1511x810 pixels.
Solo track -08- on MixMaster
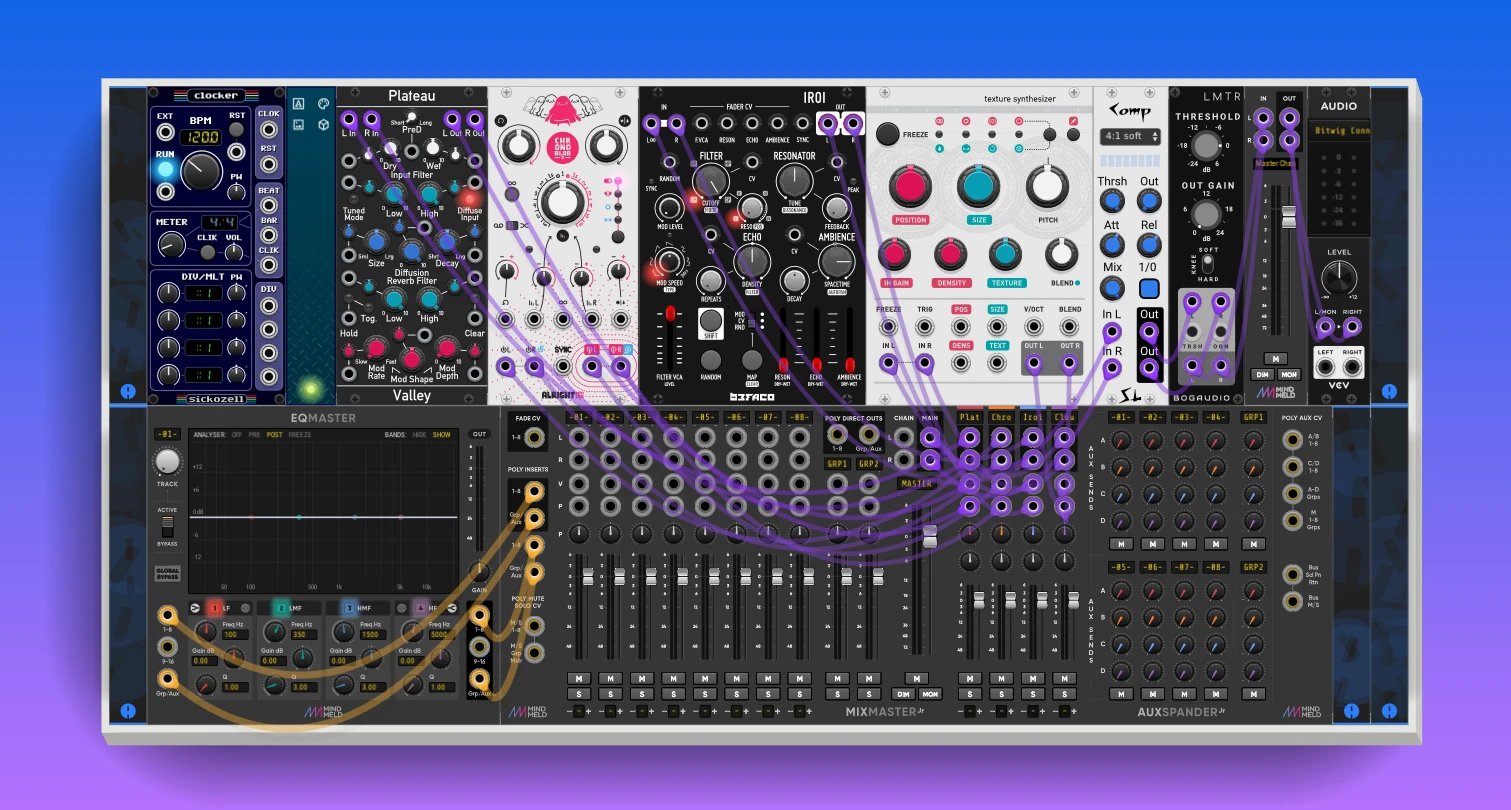799,694
